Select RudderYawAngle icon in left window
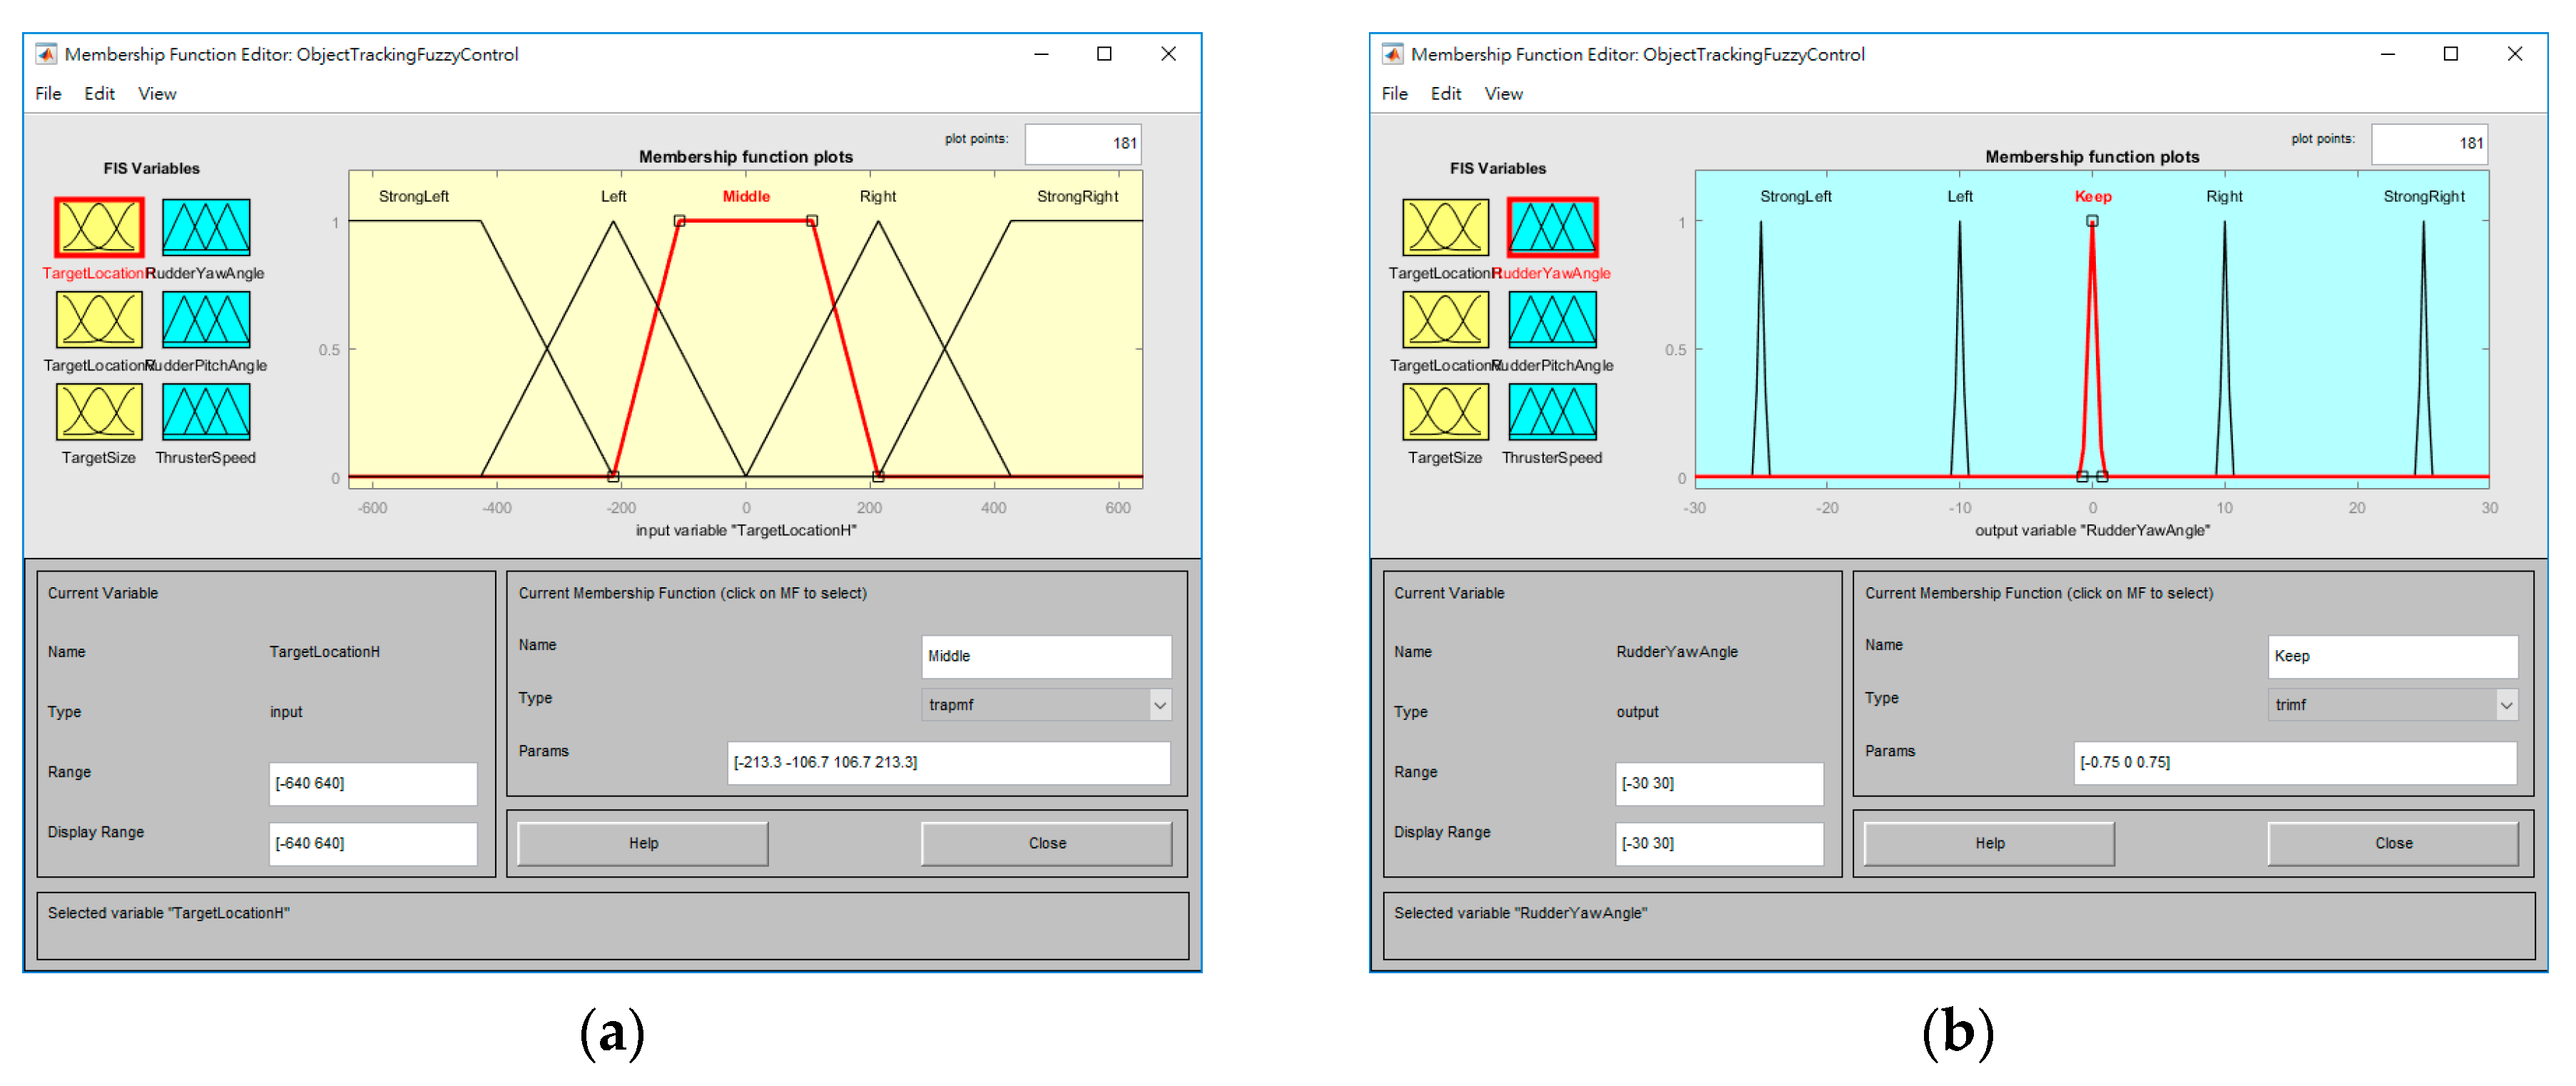Viewport: 2576px width, 1086px height. click(206, 228)
